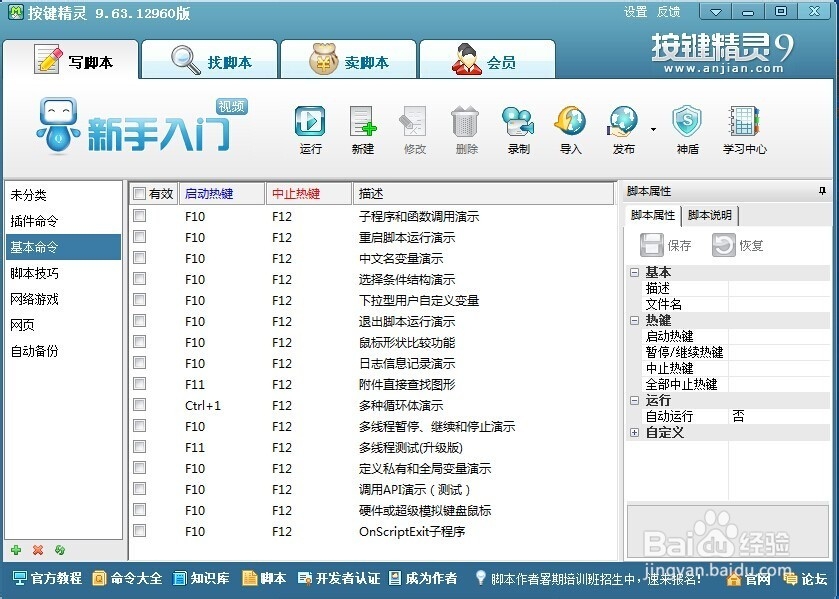Open the 修改 edit icon
Image resolution: width=839 pixels, height=599 pixels.
413,128
